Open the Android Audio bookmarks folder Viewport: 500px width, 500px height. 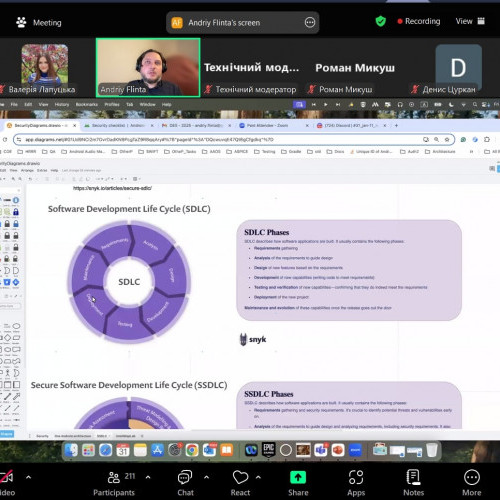point(83,151)
